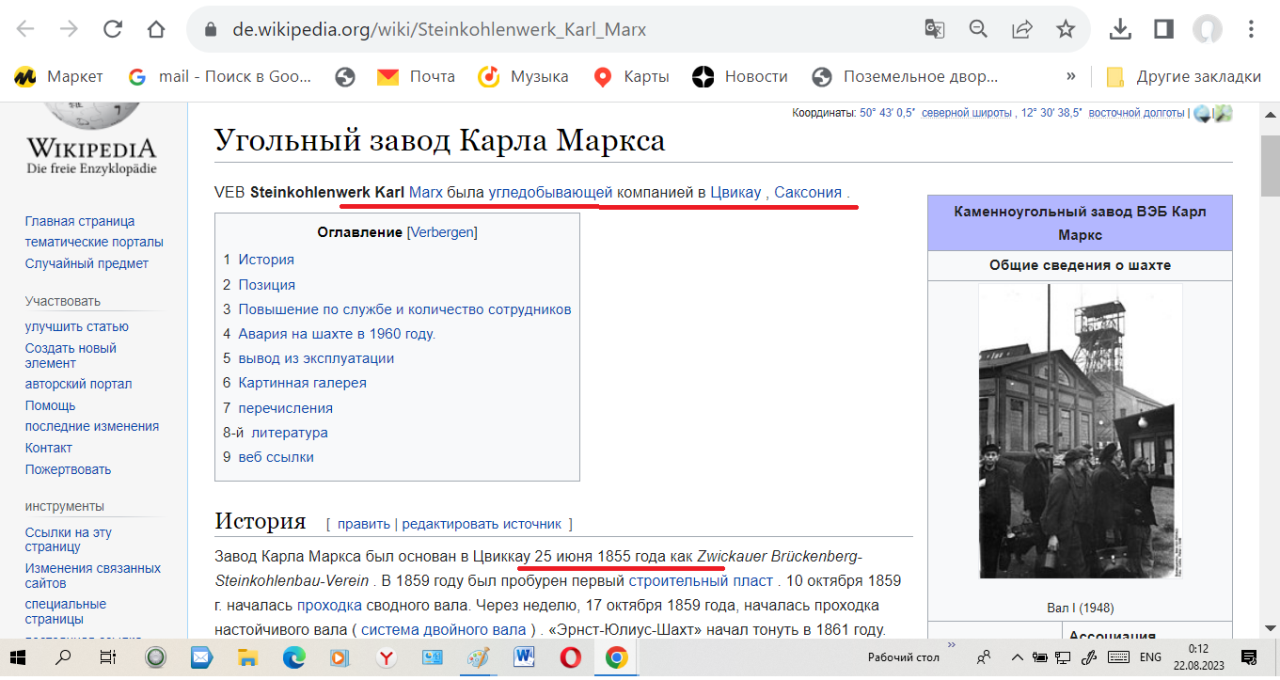Viewport: 1280px width, 680px height.
Task: Jump to contents entry вывод из эксплуатации
Action: [x=308, y=358]
